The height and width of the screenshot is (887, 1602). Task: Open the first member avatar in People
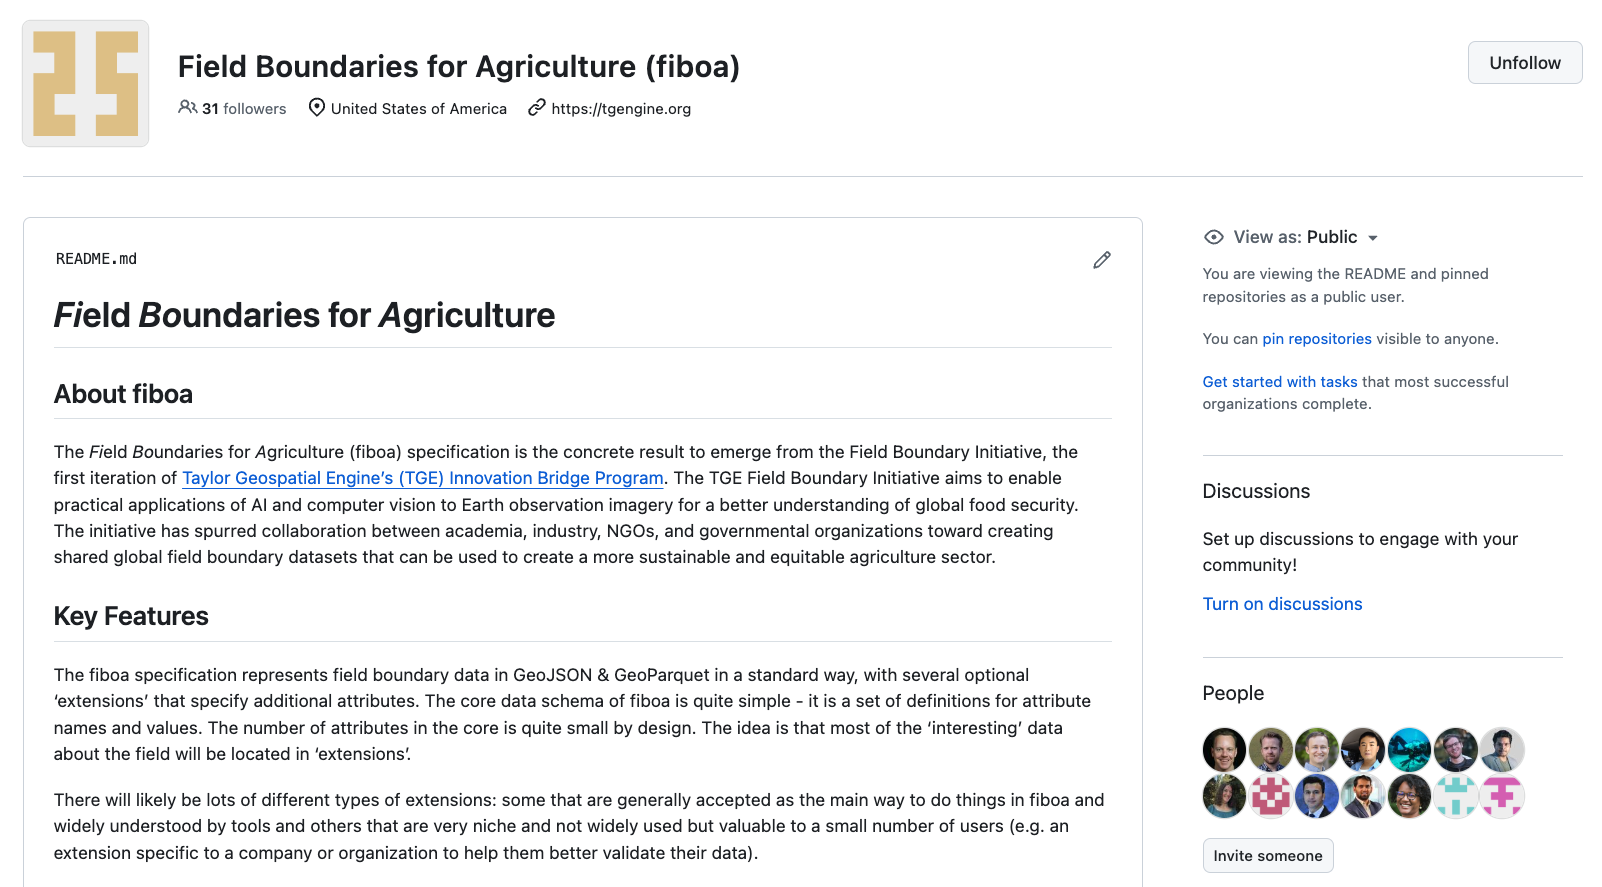(x=1224, y=749)
